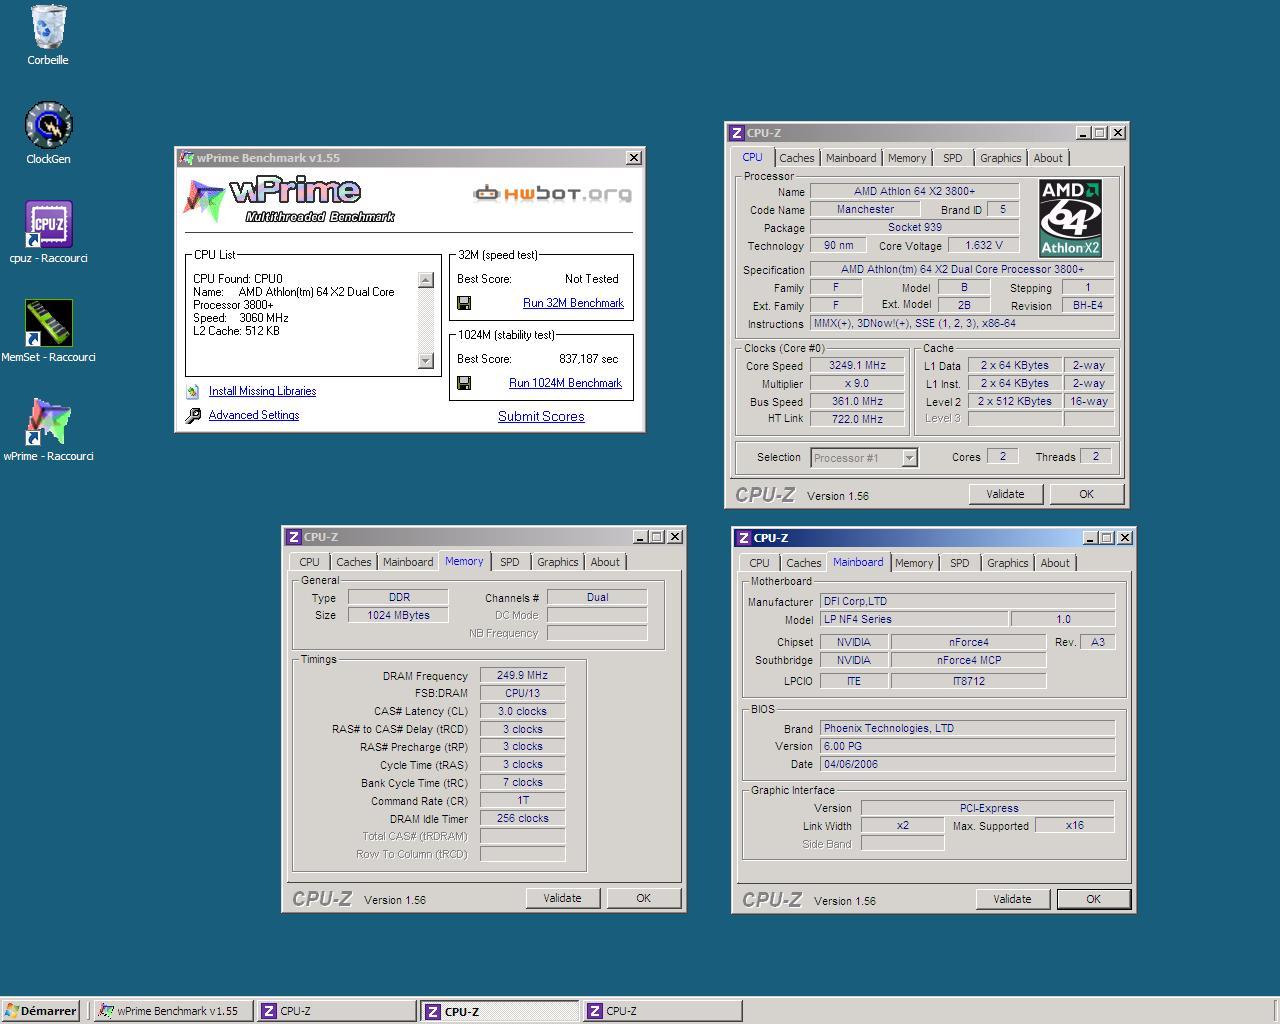Open SPD tab in the CPU window
This screenshot has height=1024, width=1280.
953,158
